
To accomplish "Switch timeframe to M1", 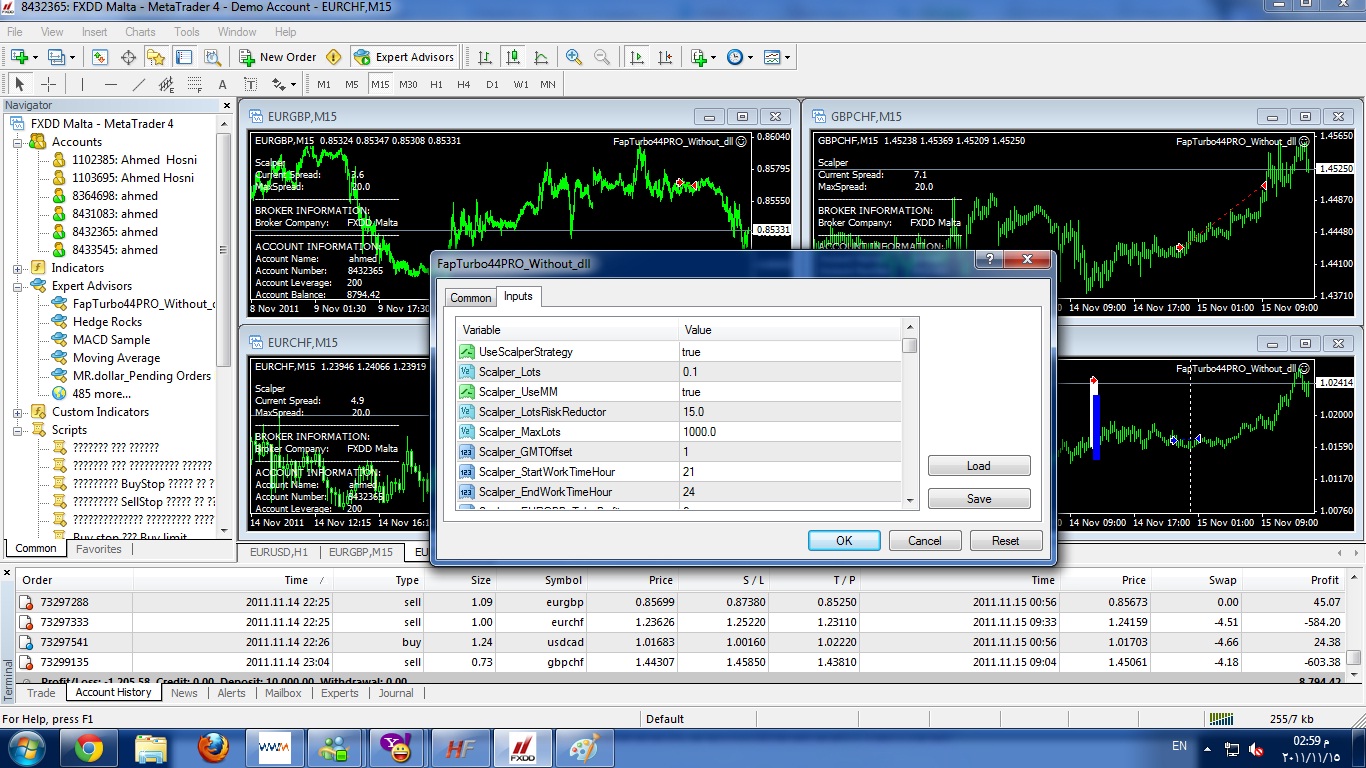I will click(x=324, y=84).
